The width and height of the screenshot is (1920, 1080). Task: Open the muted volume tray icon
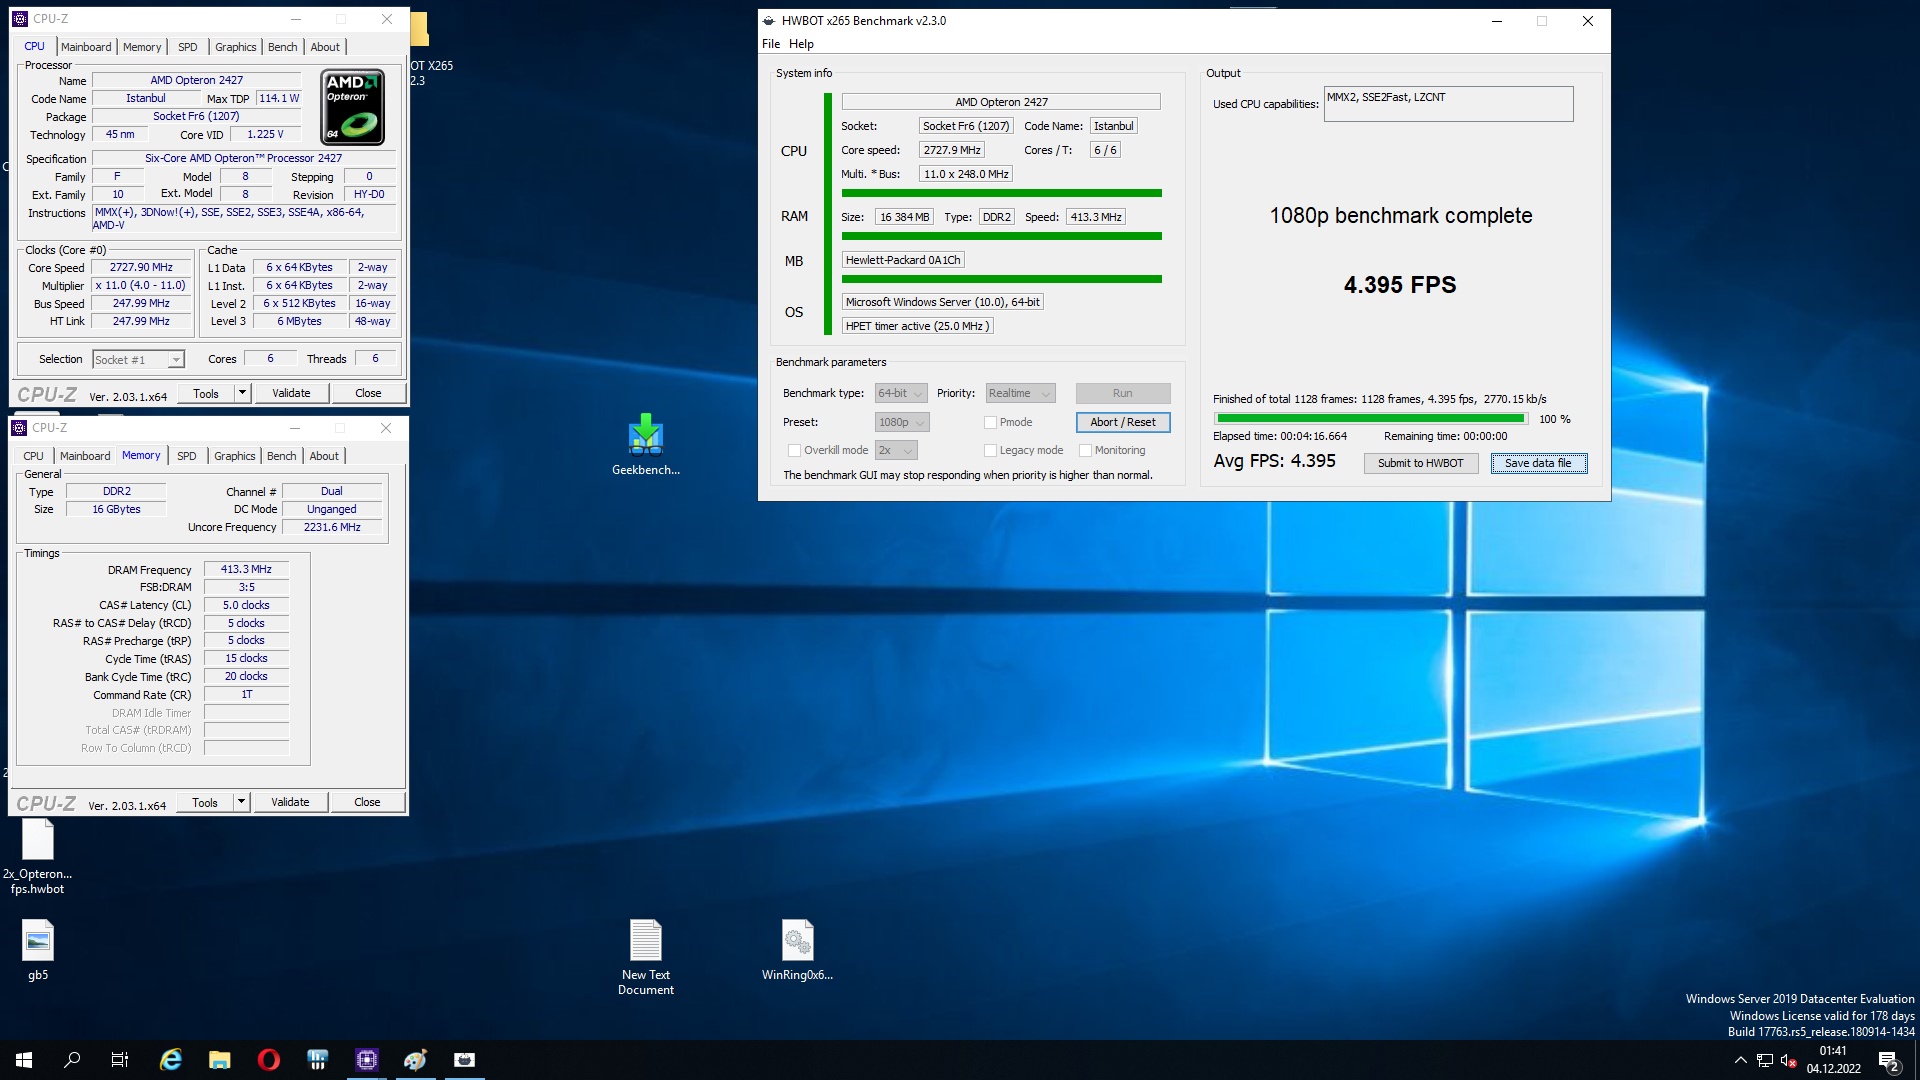pyautogui.click(x=1789, y=1061)
